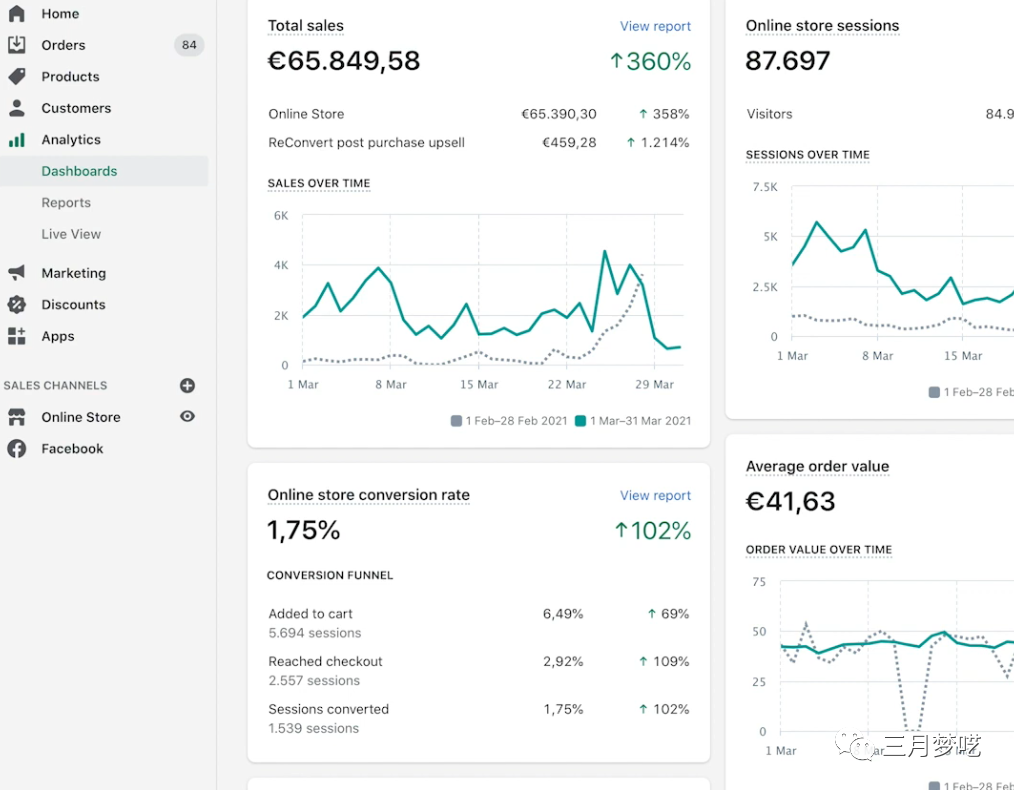Click the Online Store storefront icon

17,417
